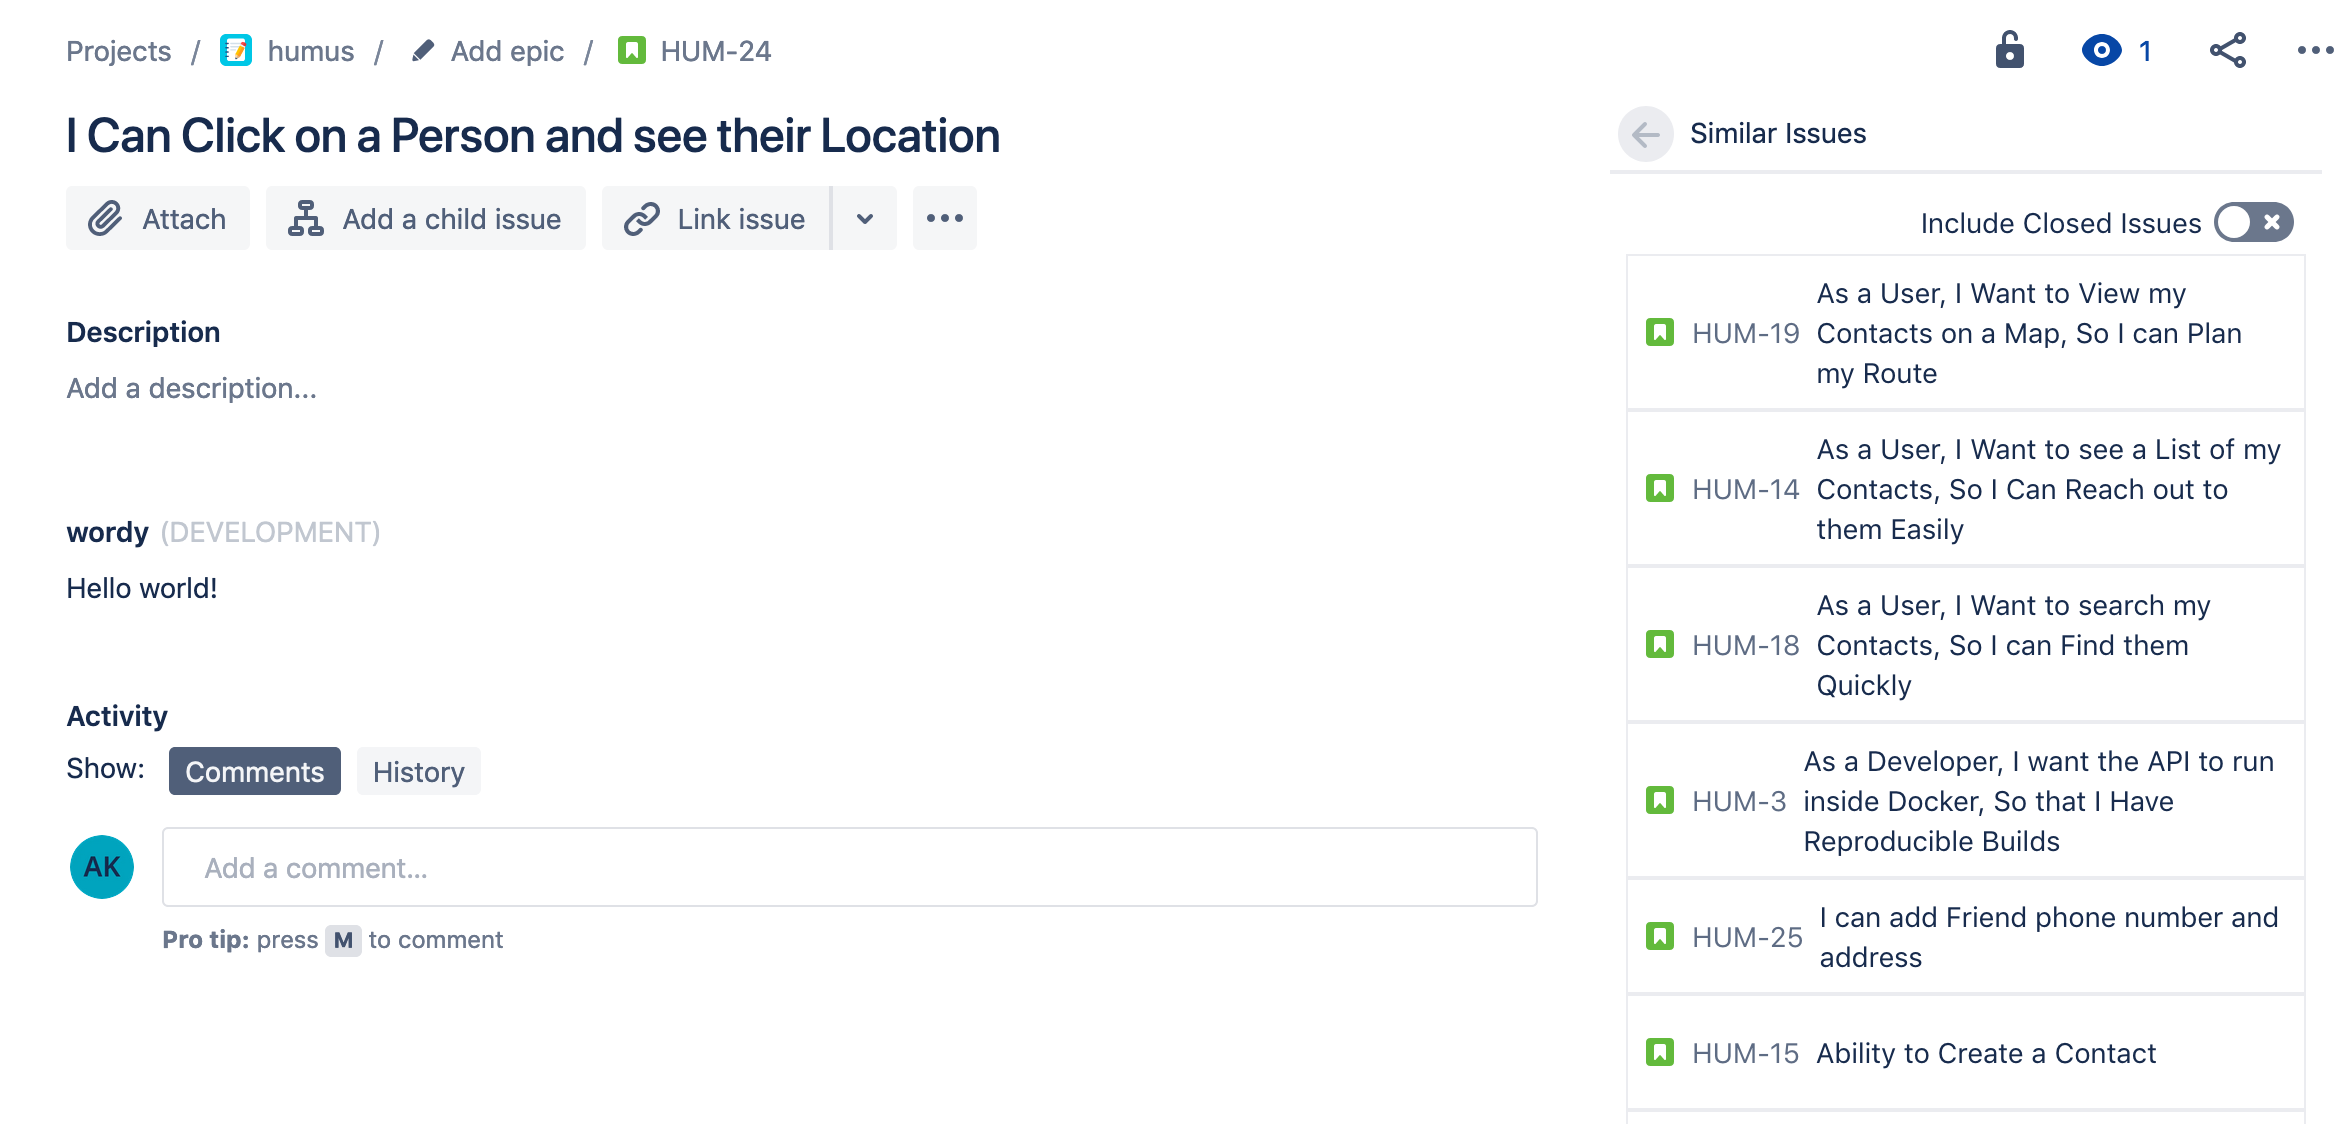Open the ellipsis menu after Link issue

[944, 218]
